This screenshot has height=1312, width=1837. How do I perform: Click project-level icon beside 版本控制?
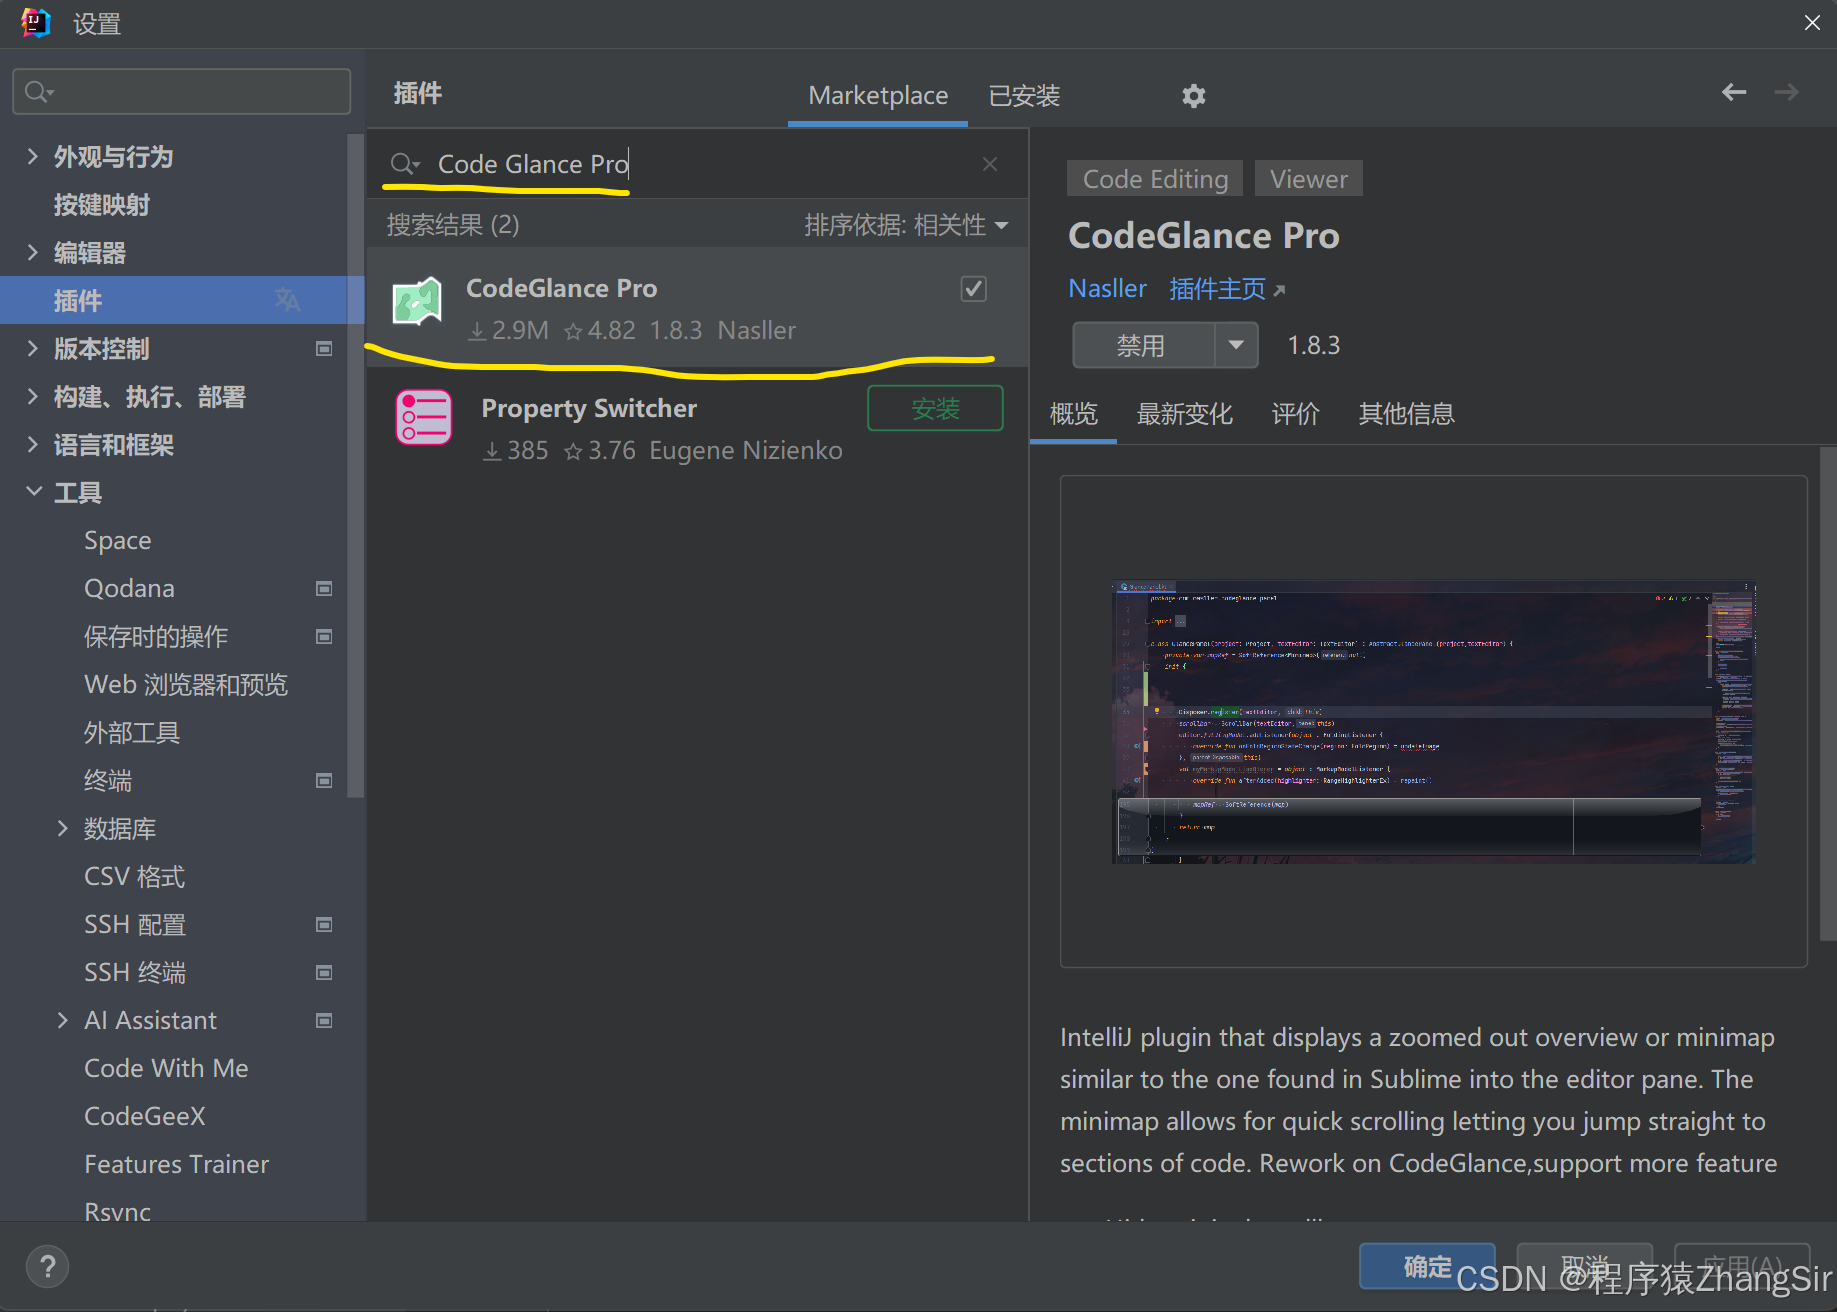324,349
